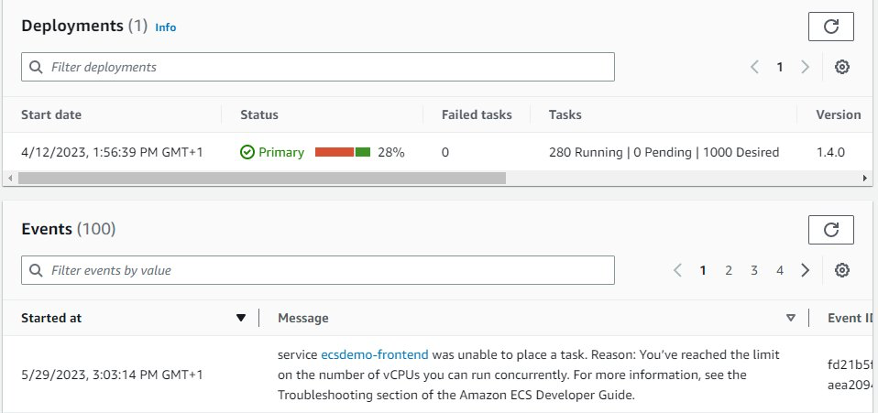
Task: Click version 1.4.0 cell
Action: click(830, 152)
